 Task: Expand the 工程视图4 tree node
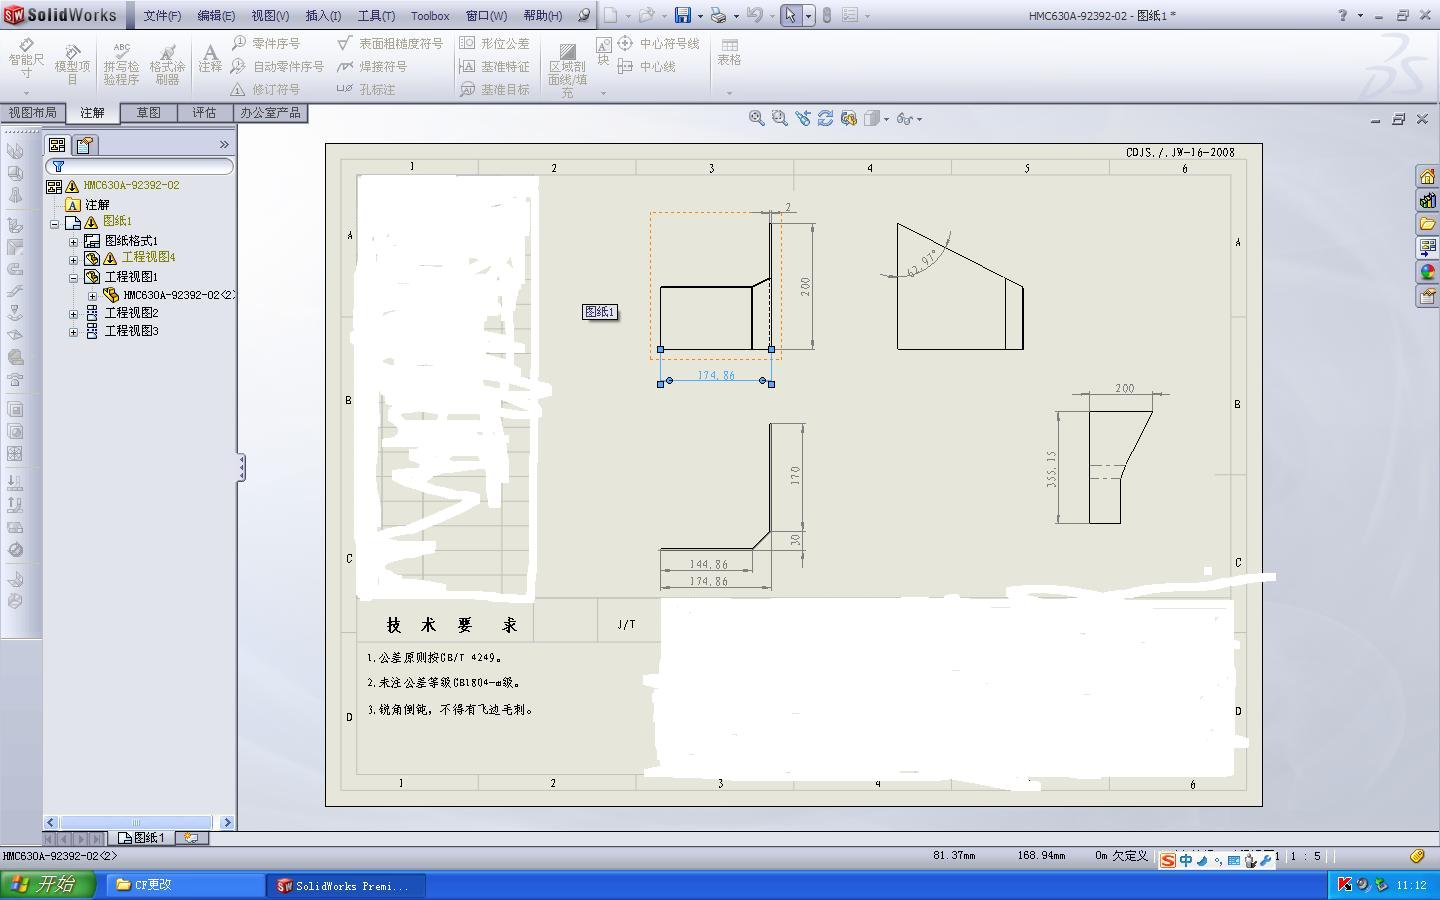pos(73,259)
